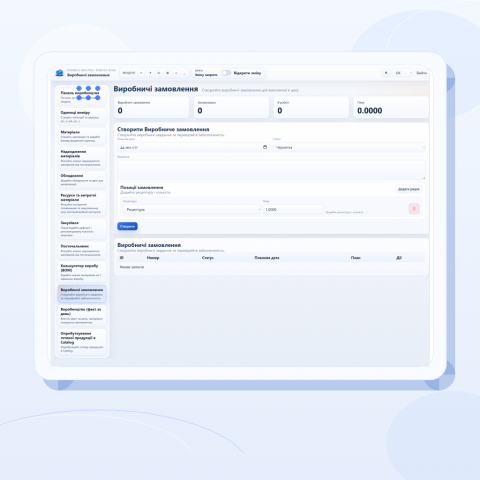Click the 'В роботі' stat card
Screen dimensions: 480x480
click(311, 107)
